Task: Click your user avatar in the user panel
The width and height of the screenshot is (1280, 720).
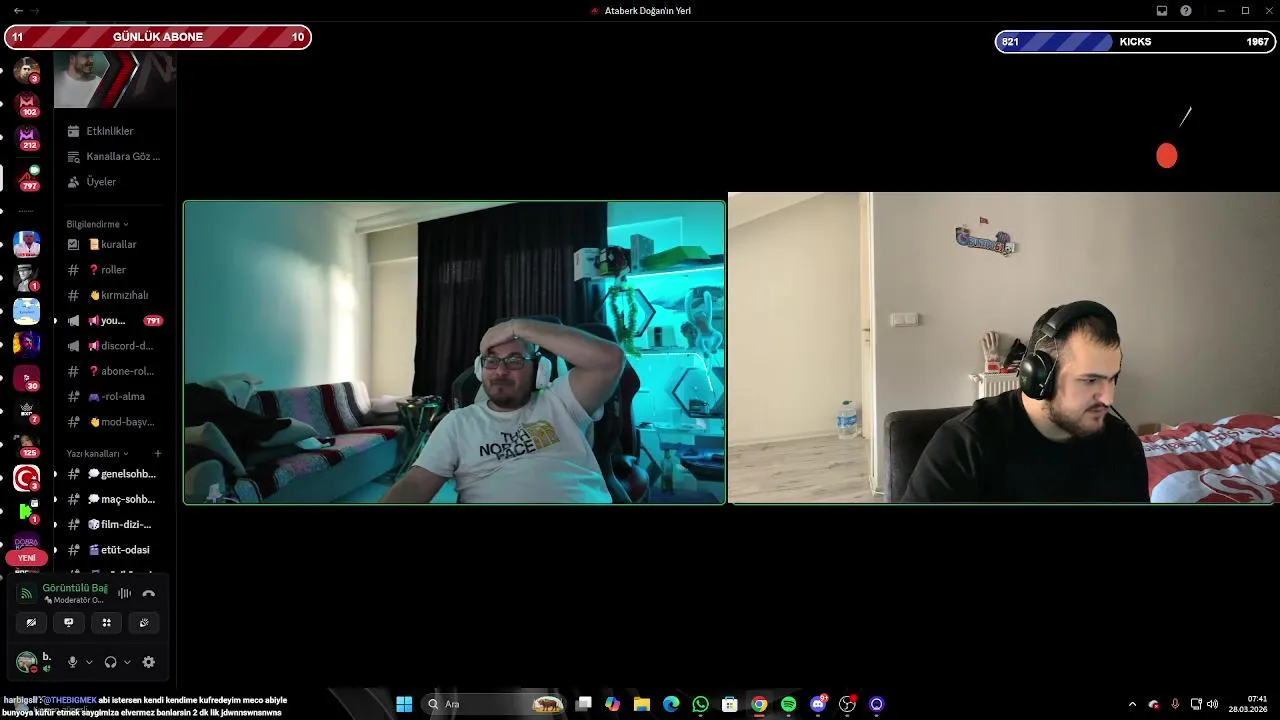Action: [27, 662]
